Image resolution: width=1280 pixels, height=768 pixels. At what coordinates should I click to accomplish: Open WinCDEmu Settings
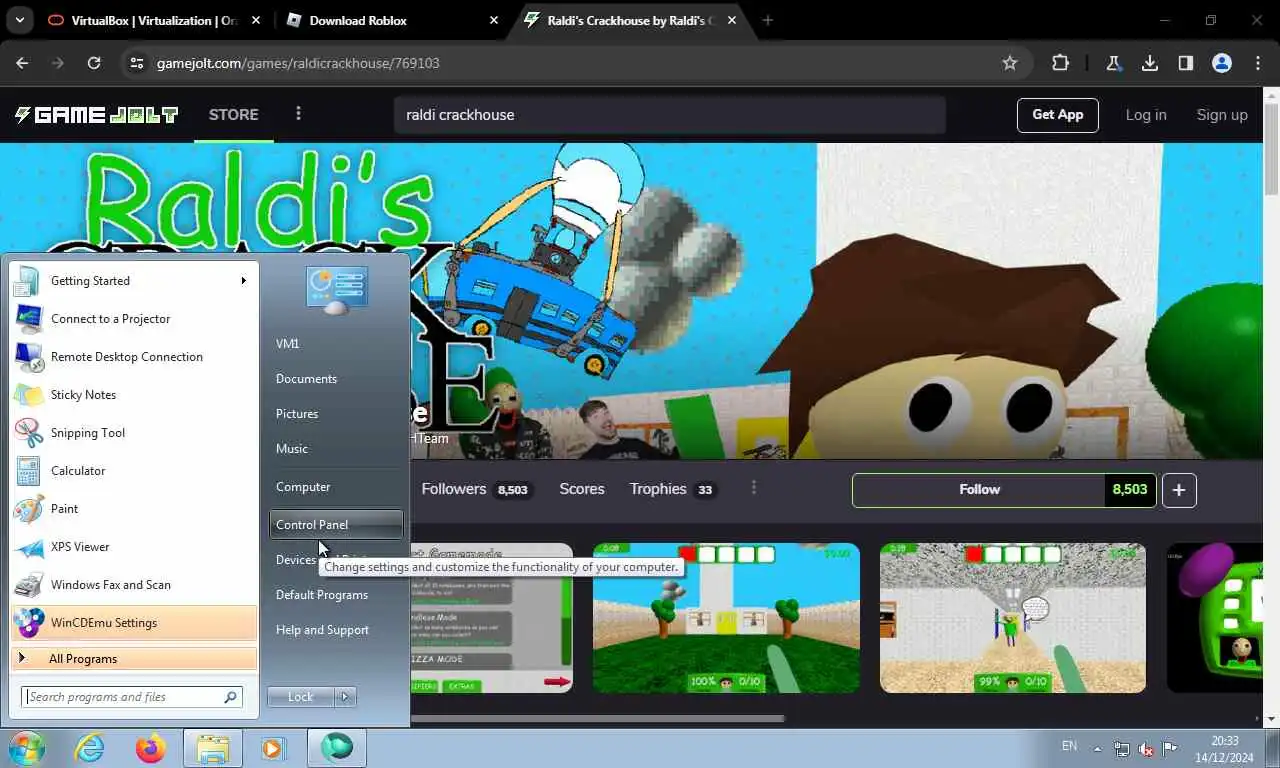click(133, 623)
